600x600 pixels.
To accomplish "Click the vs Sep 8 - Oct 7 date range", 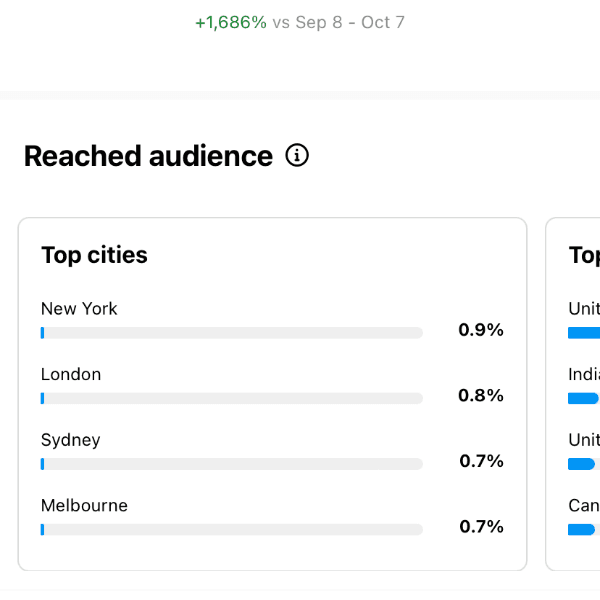I will [x=339, y=22].
